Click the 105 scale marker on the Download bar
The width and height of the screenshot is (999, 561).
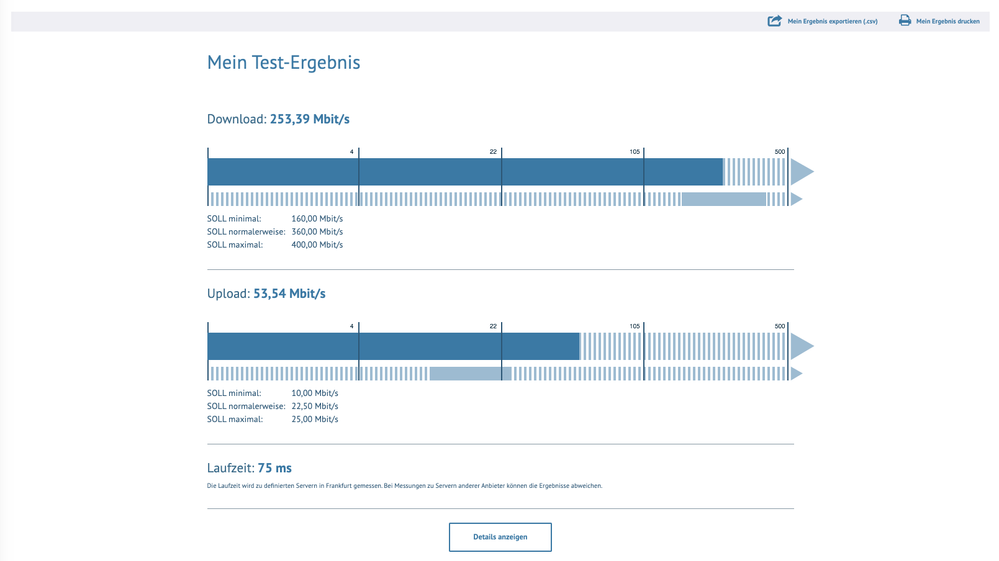point(635,152)
